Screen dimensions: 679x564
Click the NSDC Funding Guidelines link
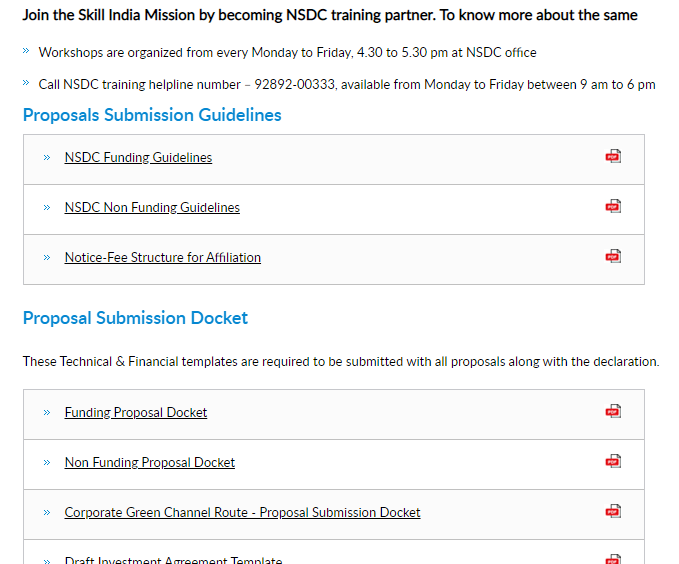point(138,157)
